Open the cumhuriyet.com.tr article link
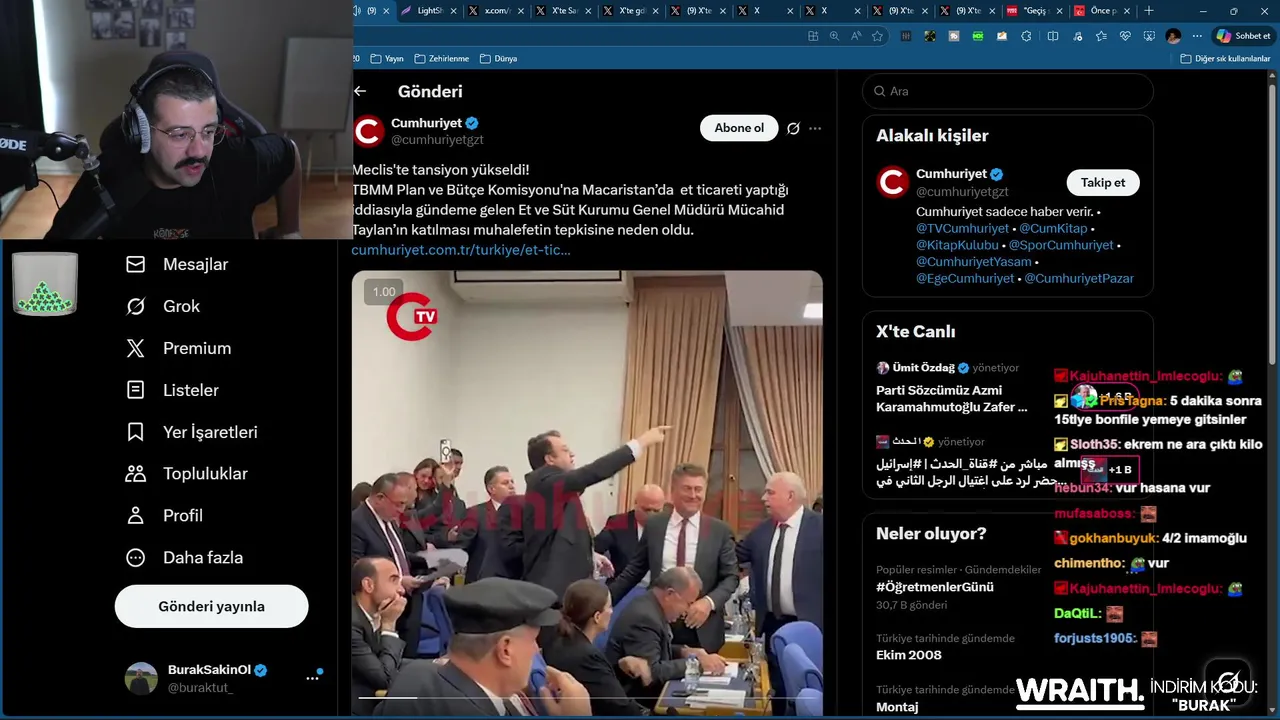 click(461, 250)
